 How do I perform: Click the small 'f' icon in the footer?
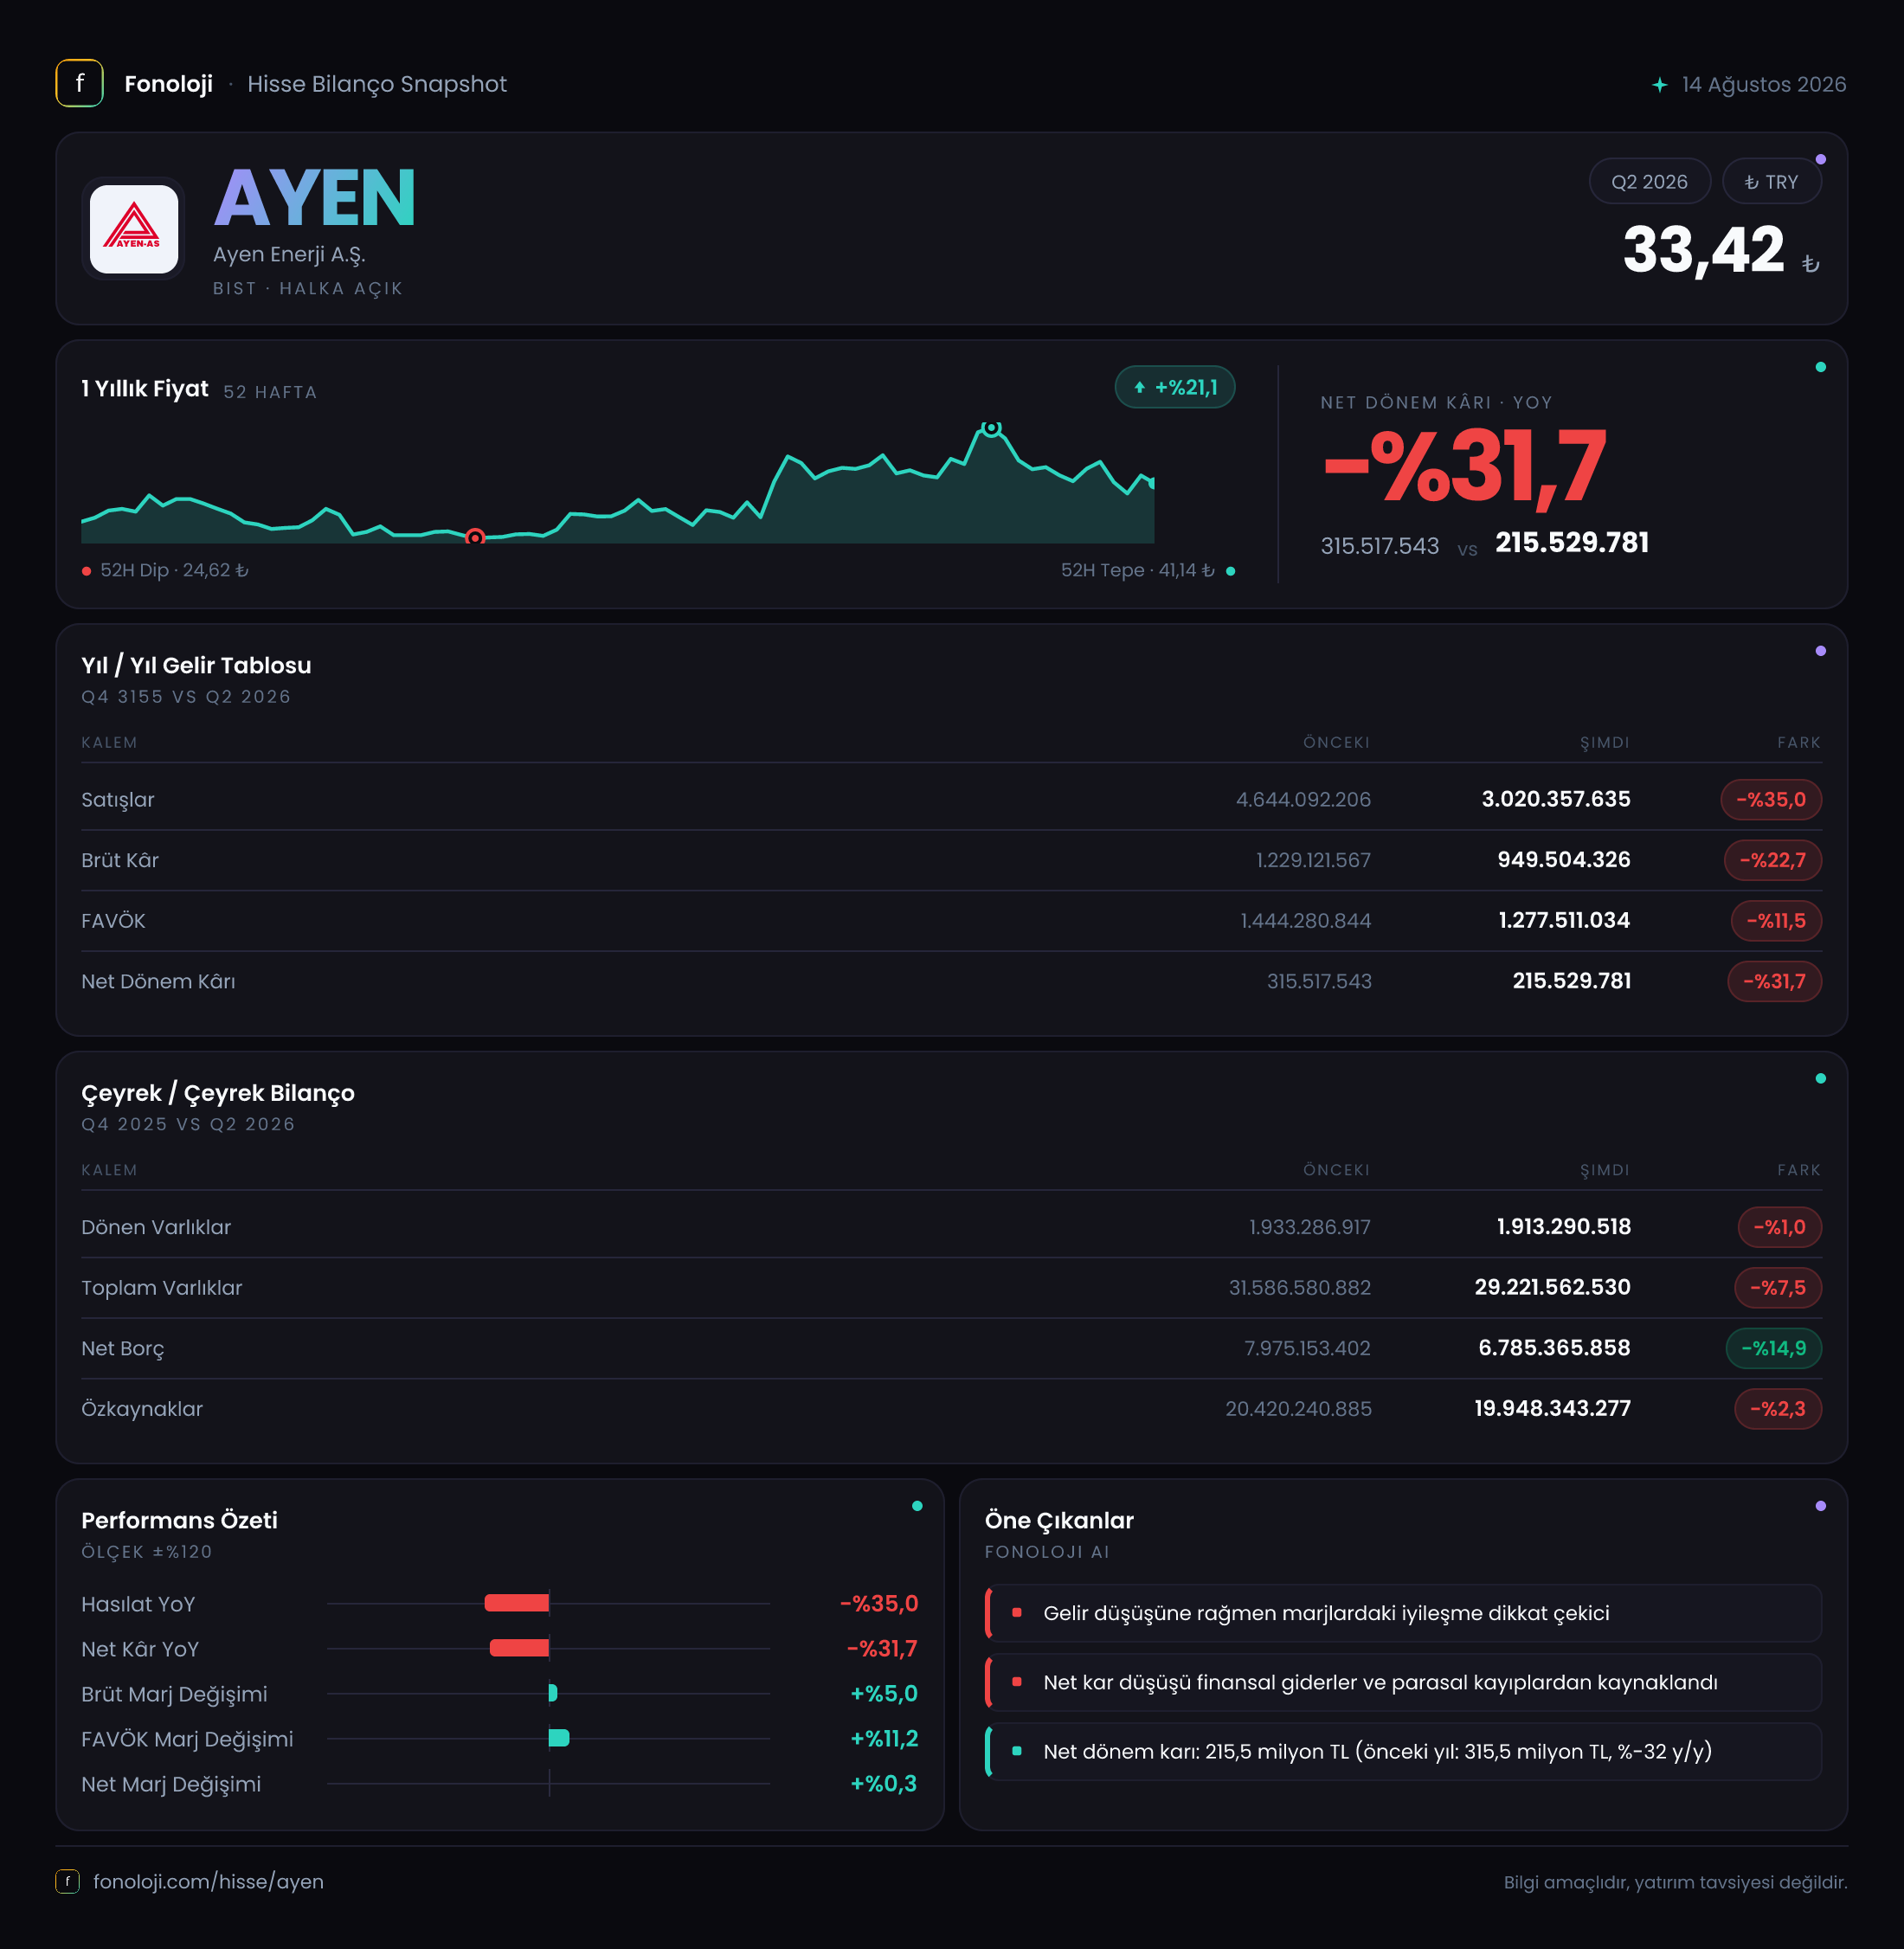68,1881
